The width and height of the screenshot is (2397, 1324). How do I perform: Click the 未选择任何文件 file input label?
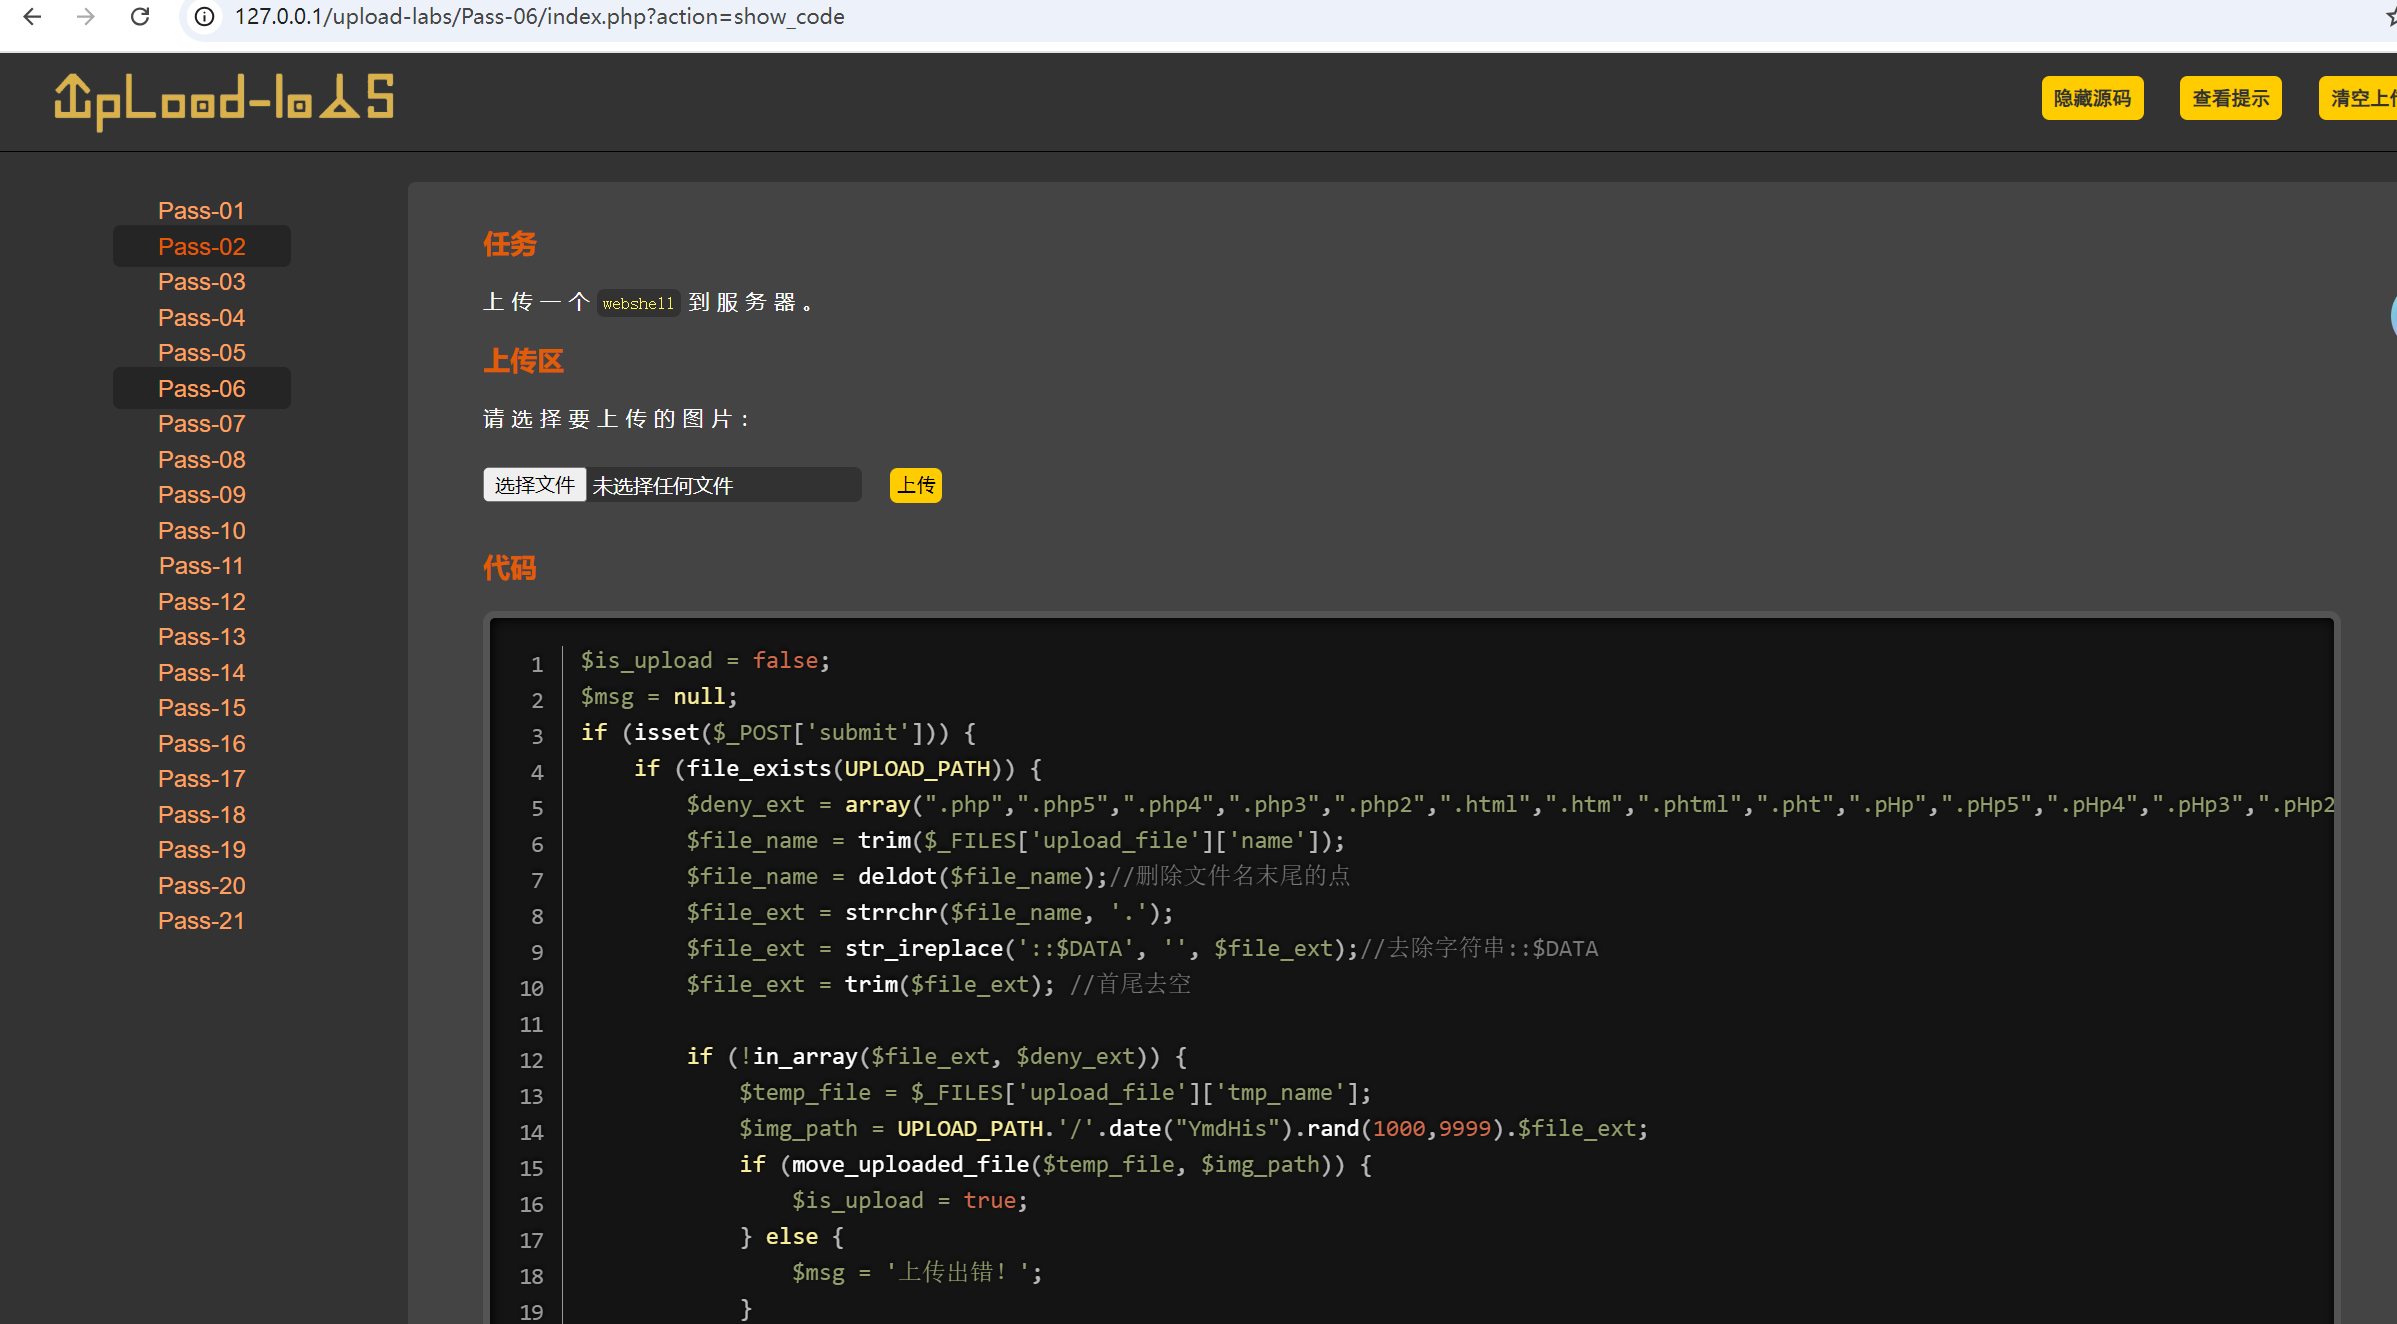pos(662,486)
